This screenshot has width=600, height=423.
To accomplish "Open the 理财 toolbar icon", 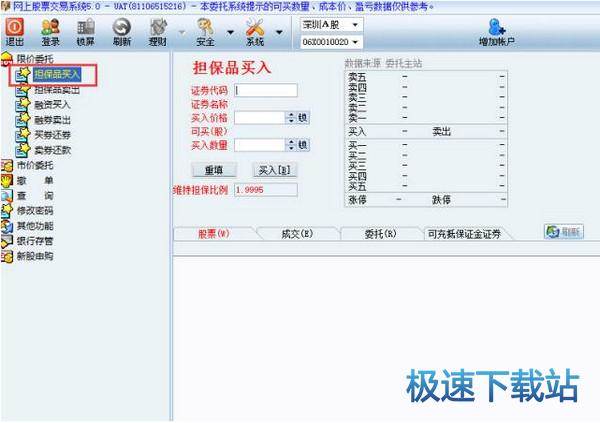I will point(158,32).
